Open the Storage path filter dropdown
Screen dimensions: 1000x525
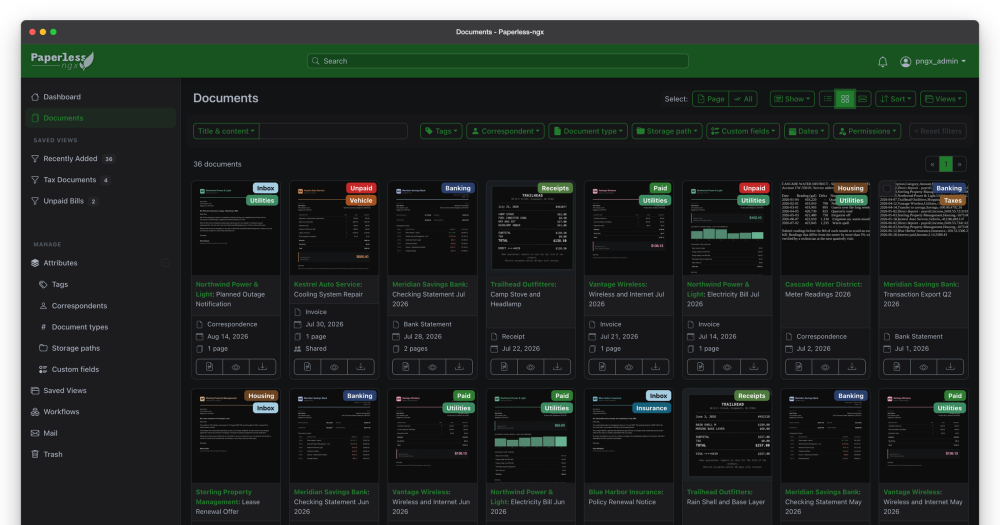pos(667,131)
